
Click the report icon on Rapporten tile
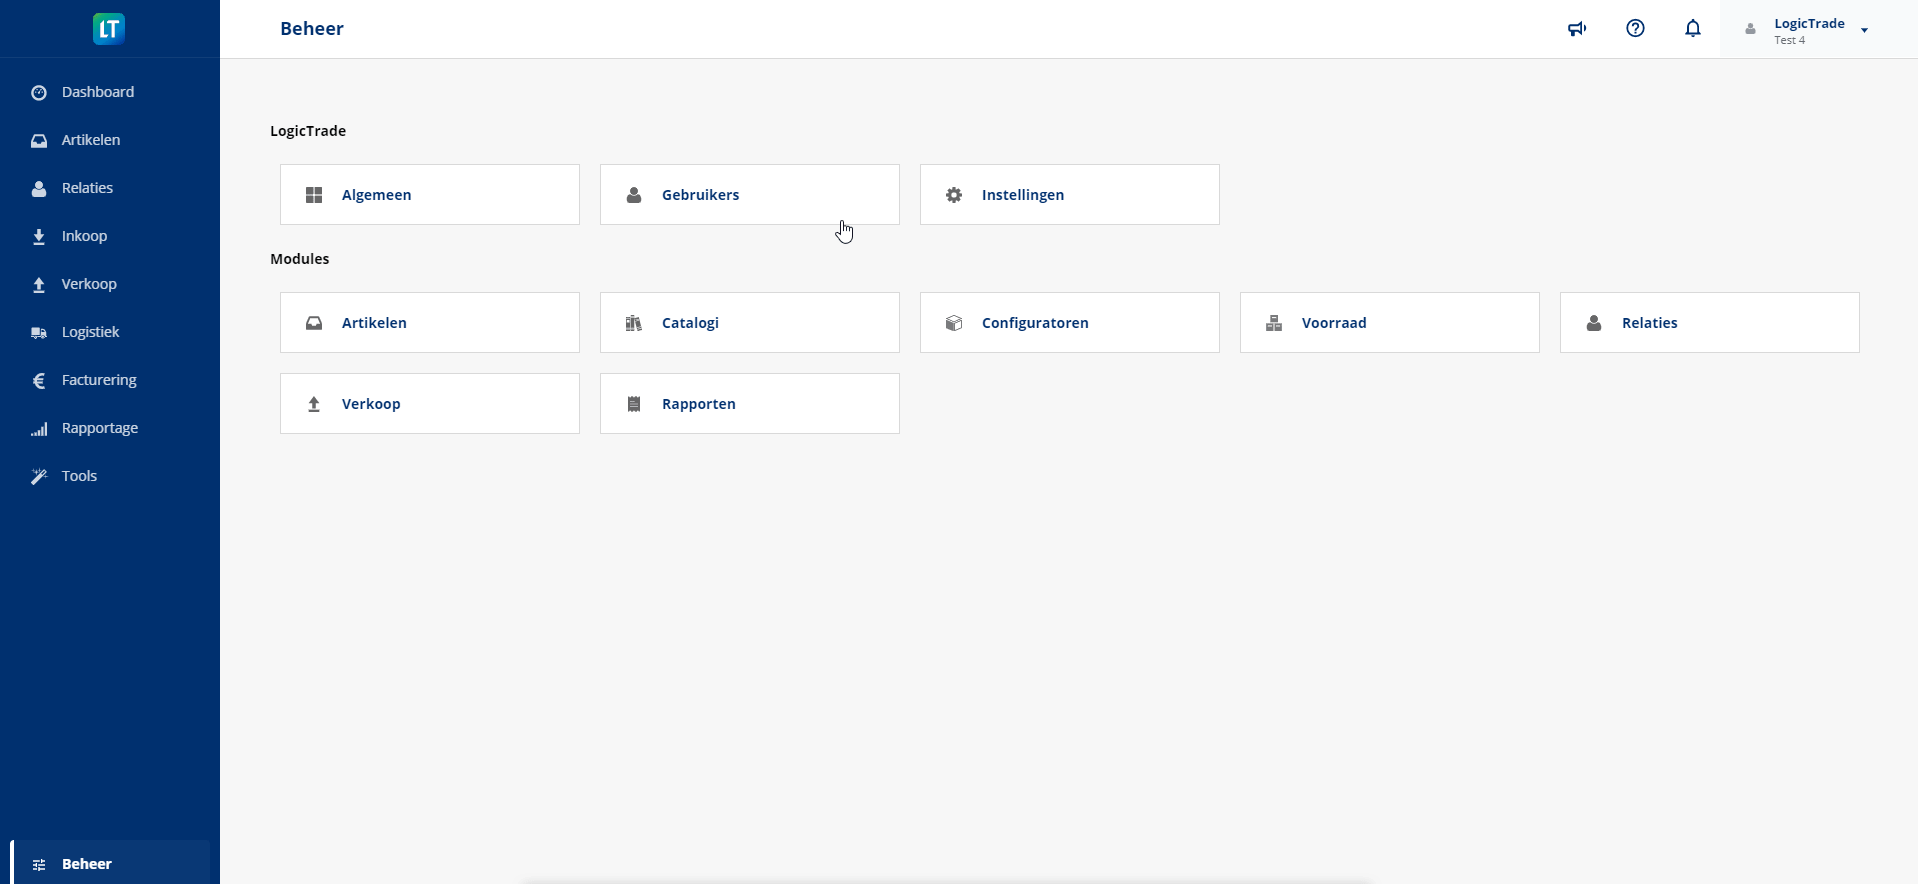click(x=634, y=404)
